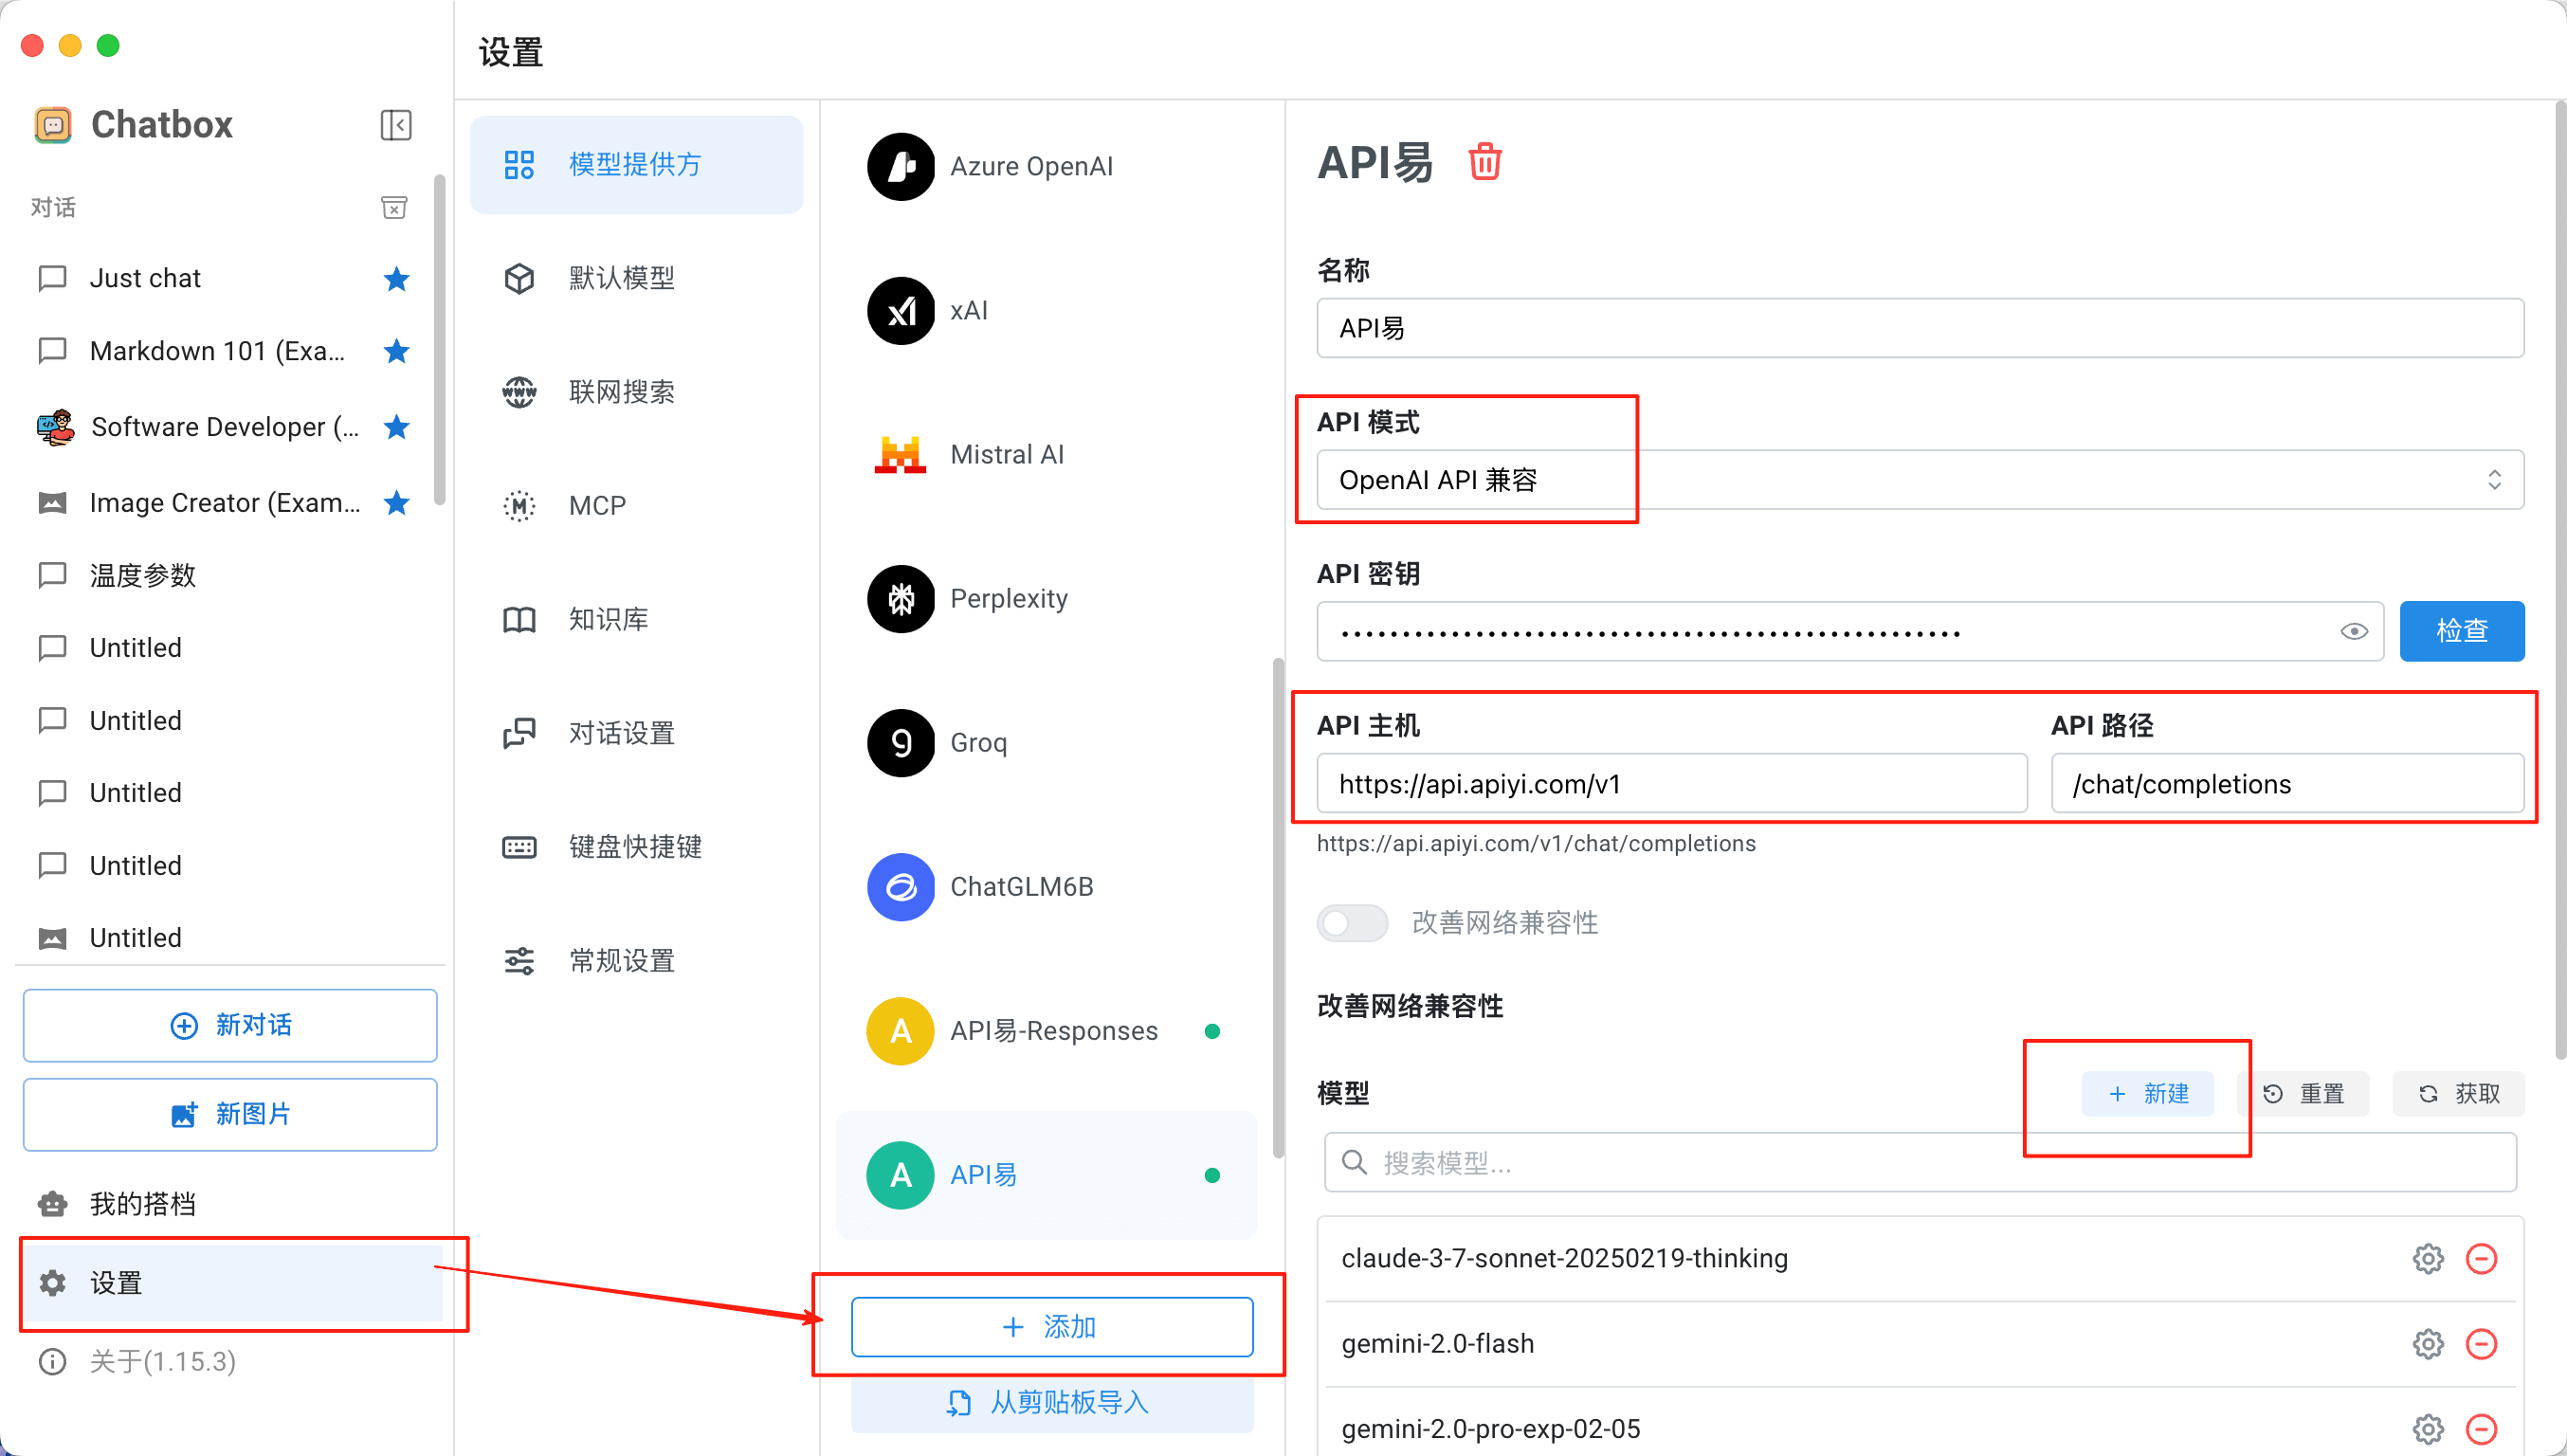Unstar the Just chat conversation

(397, 278)
